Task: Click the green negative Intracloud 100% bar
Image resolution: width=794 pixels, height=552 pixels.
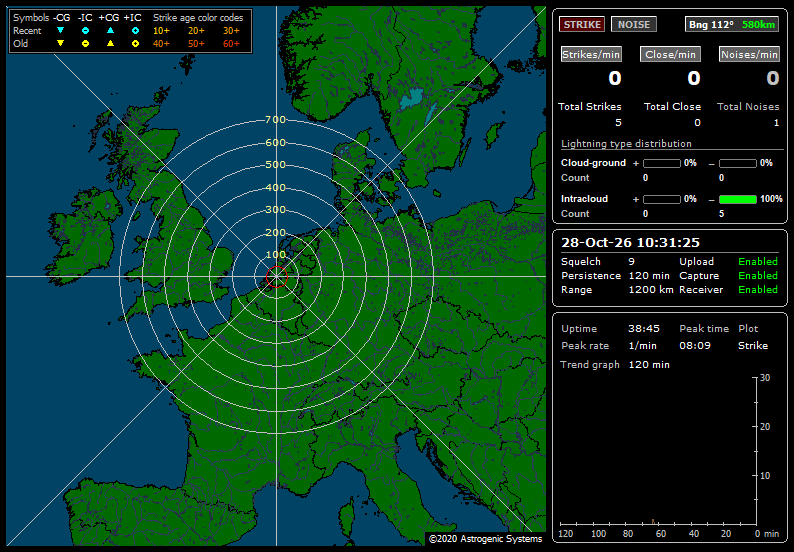Action: (x=738, y=199)
